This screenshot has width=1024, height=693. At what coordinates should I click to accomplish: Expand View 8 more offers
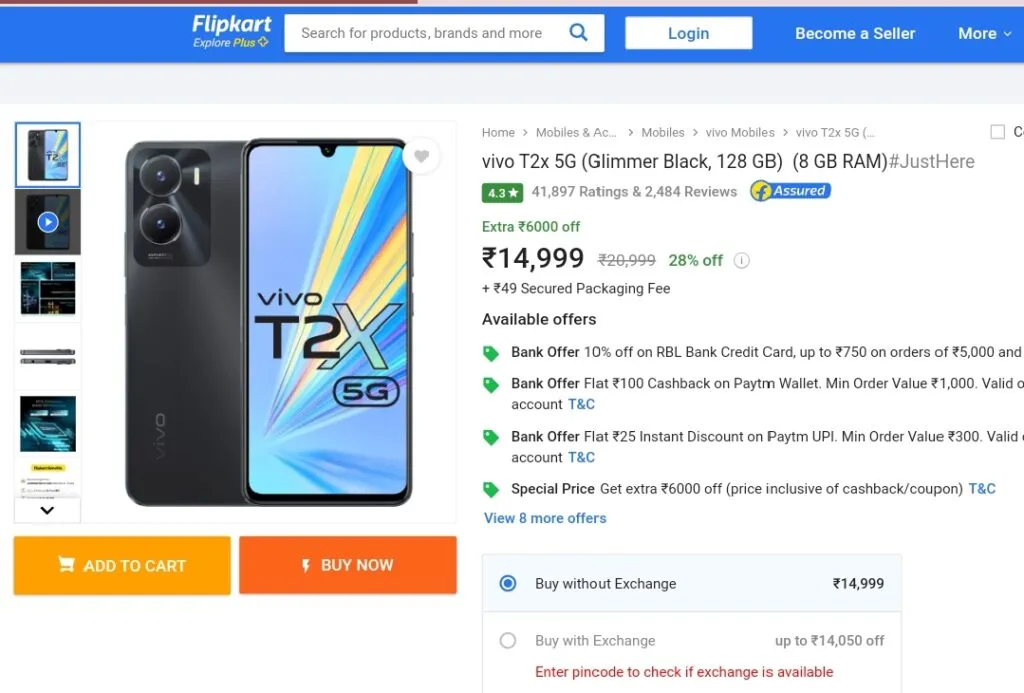(x=545, y=518)
